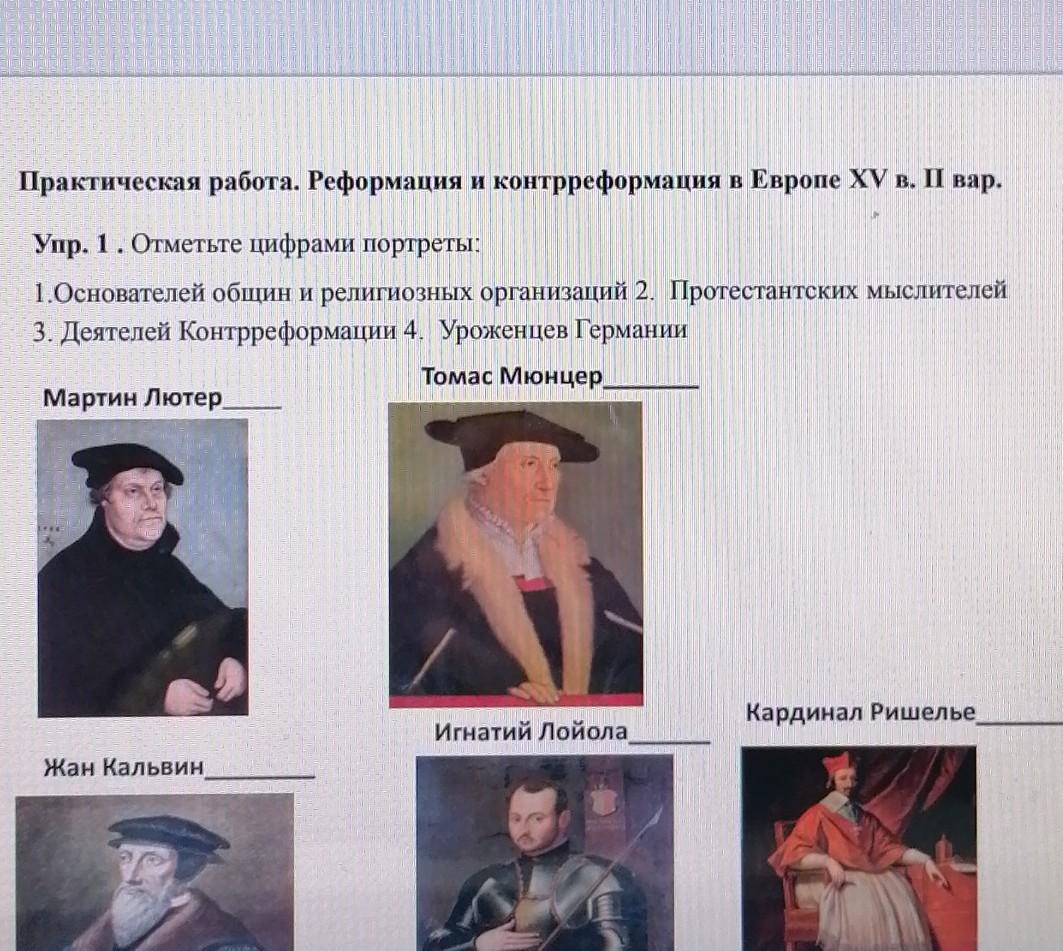Click the caption Игнатий Лойола
The height and width of the screenshot is (951, 1063).
(531, 732)
